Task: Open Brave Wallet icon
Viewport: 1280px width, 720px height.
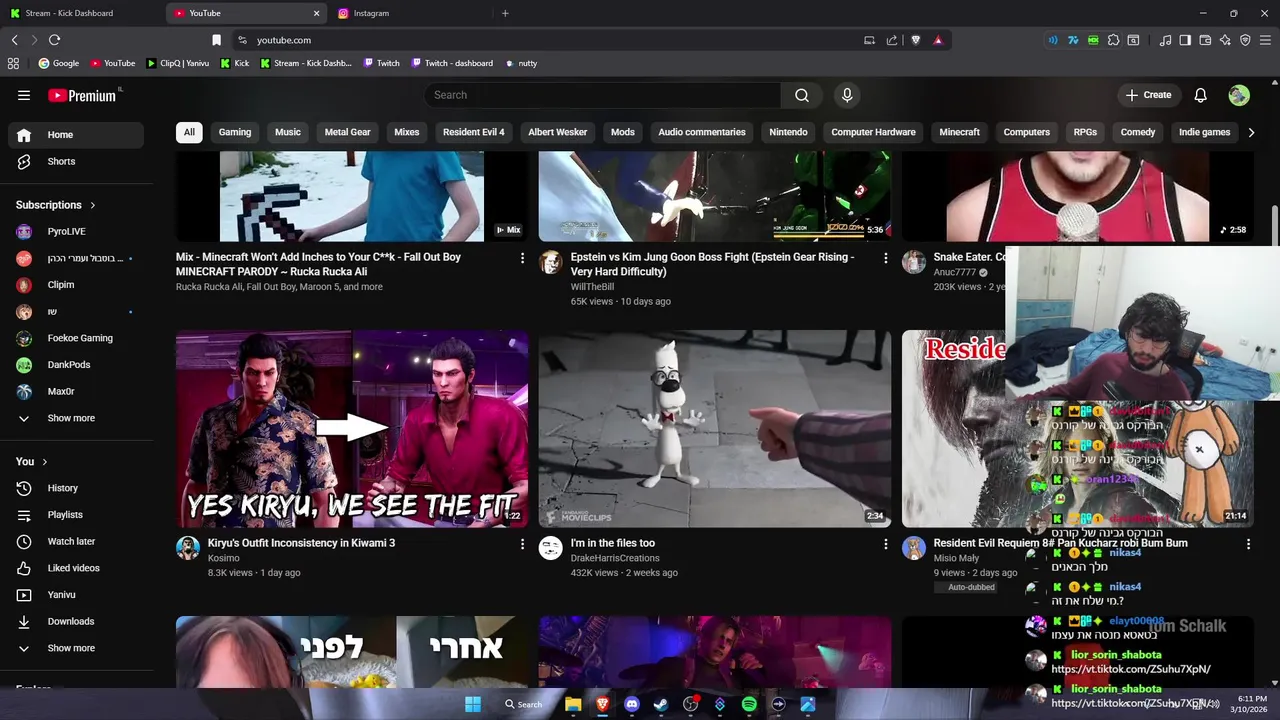Action: coord(1205,40)
